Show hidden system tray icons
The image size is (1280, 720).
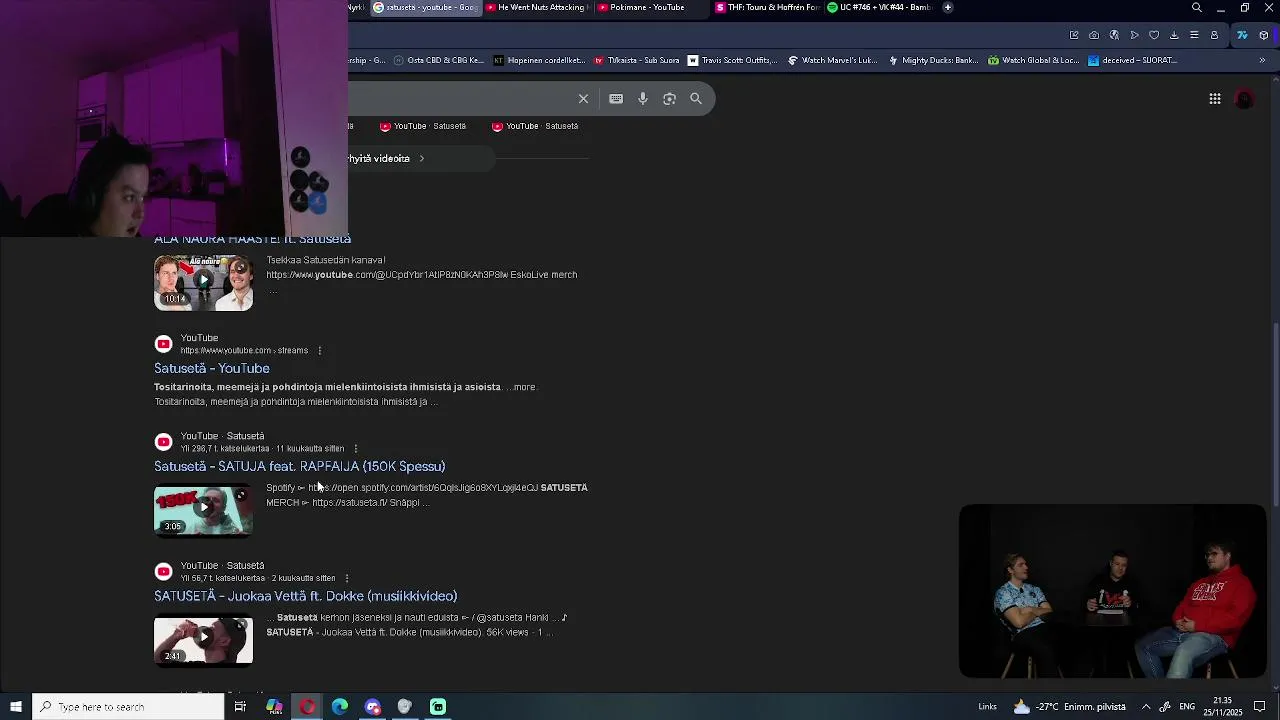[x=1146, y=707]
